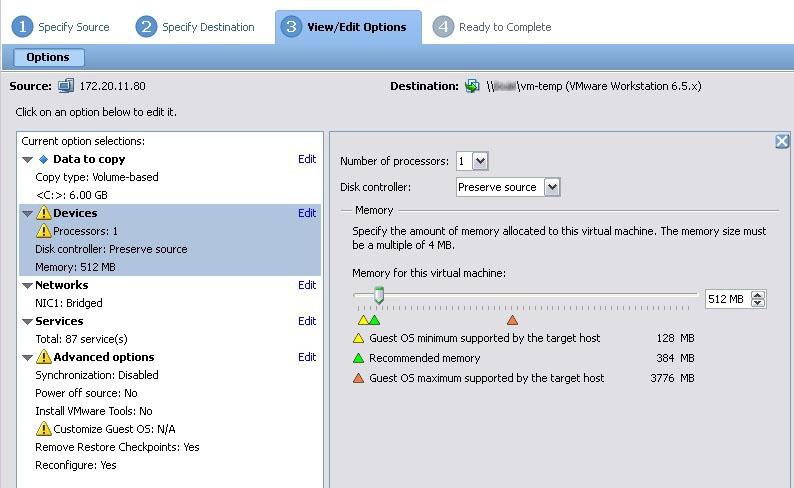
Task: Click the warning icon next to Processors
Action: click(43, 231)
